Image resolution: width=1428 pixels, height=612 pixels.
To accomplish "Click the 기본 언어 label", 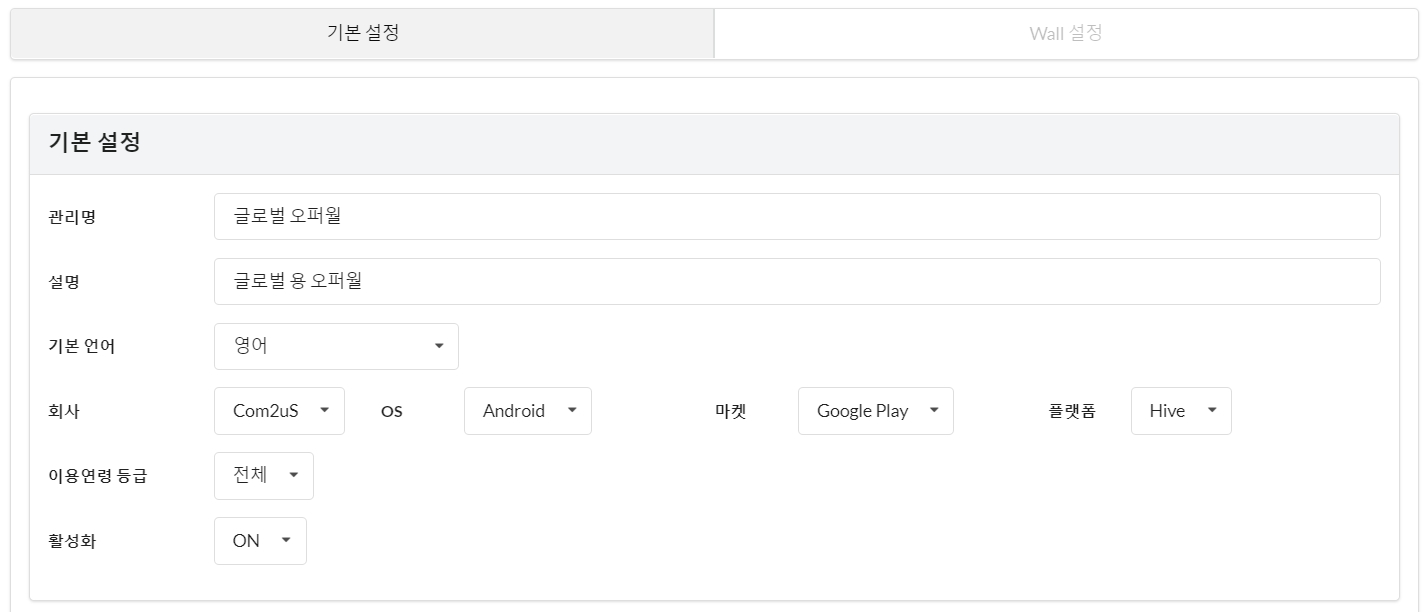I will point(82,347).
